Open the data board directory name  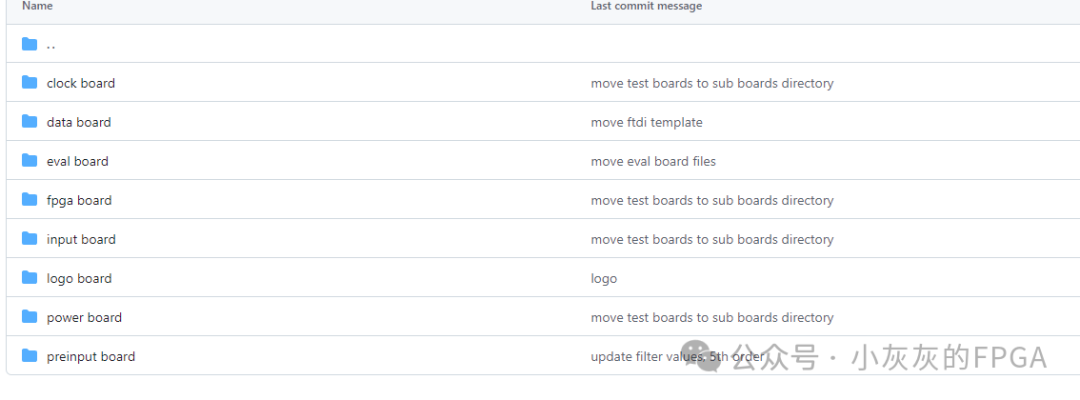78,122
